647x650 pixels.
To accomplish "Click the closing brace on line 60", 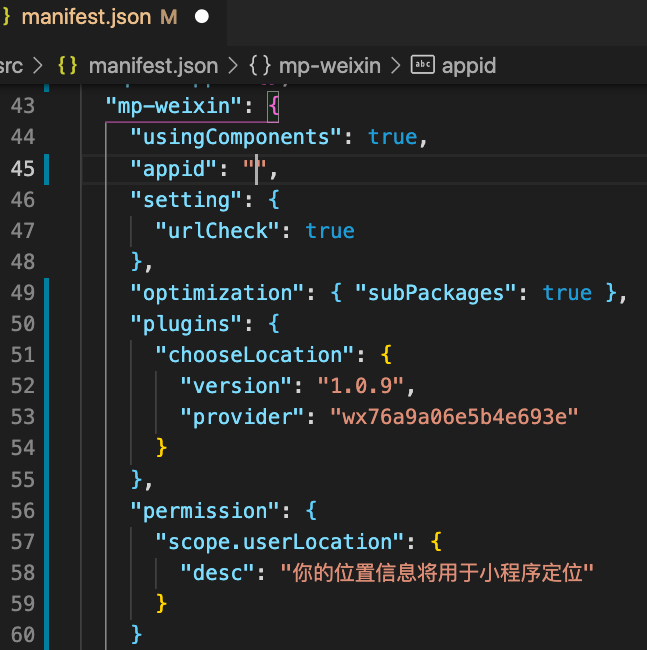I will [136, 635].
